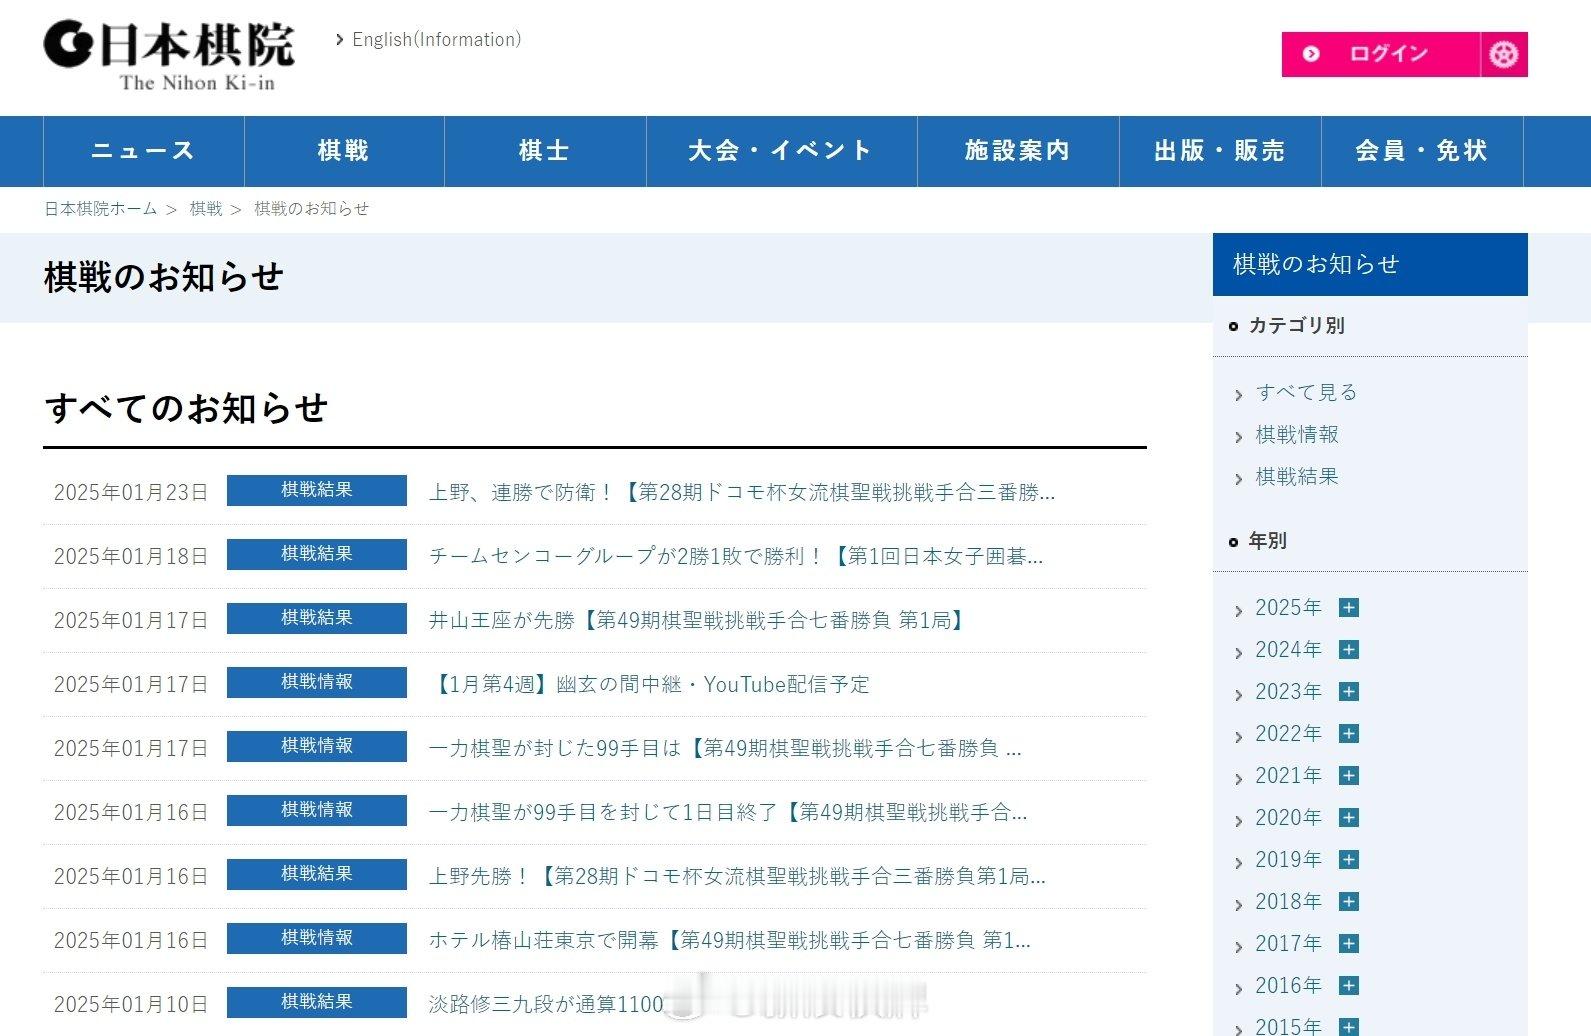The image size is (1591, 1036).
Task: Click the pink ログイン button
Action: [x=1380, y=54]
